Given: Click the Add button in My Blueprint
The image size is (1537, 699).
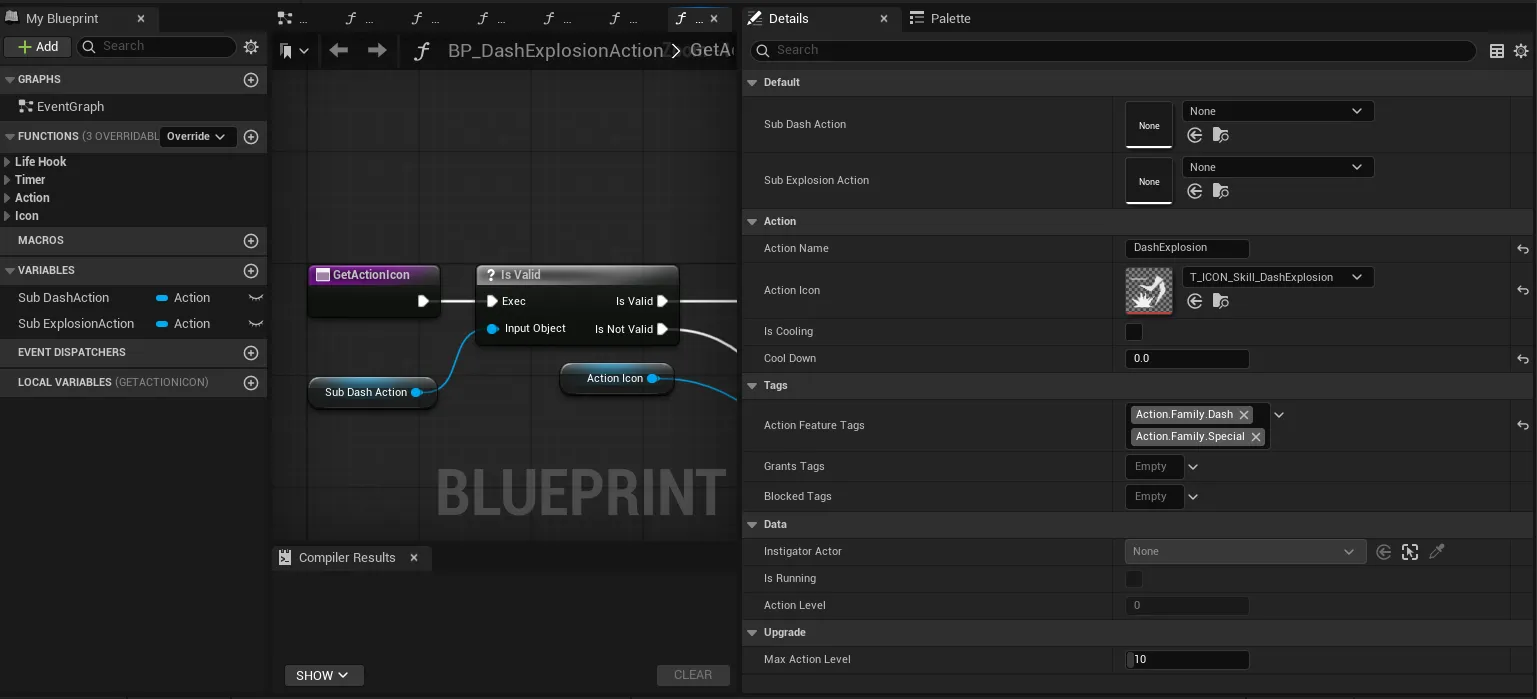Looking at the screenshot, I should click(37, 46).
